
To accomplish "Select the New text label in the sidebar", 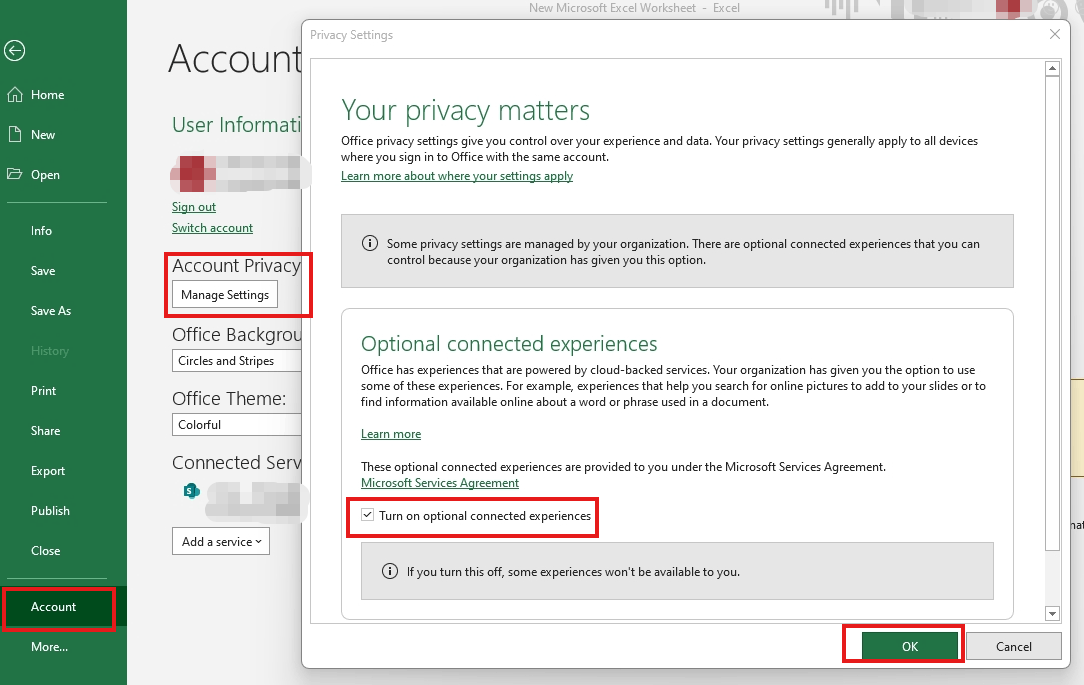I will (43, 135).
